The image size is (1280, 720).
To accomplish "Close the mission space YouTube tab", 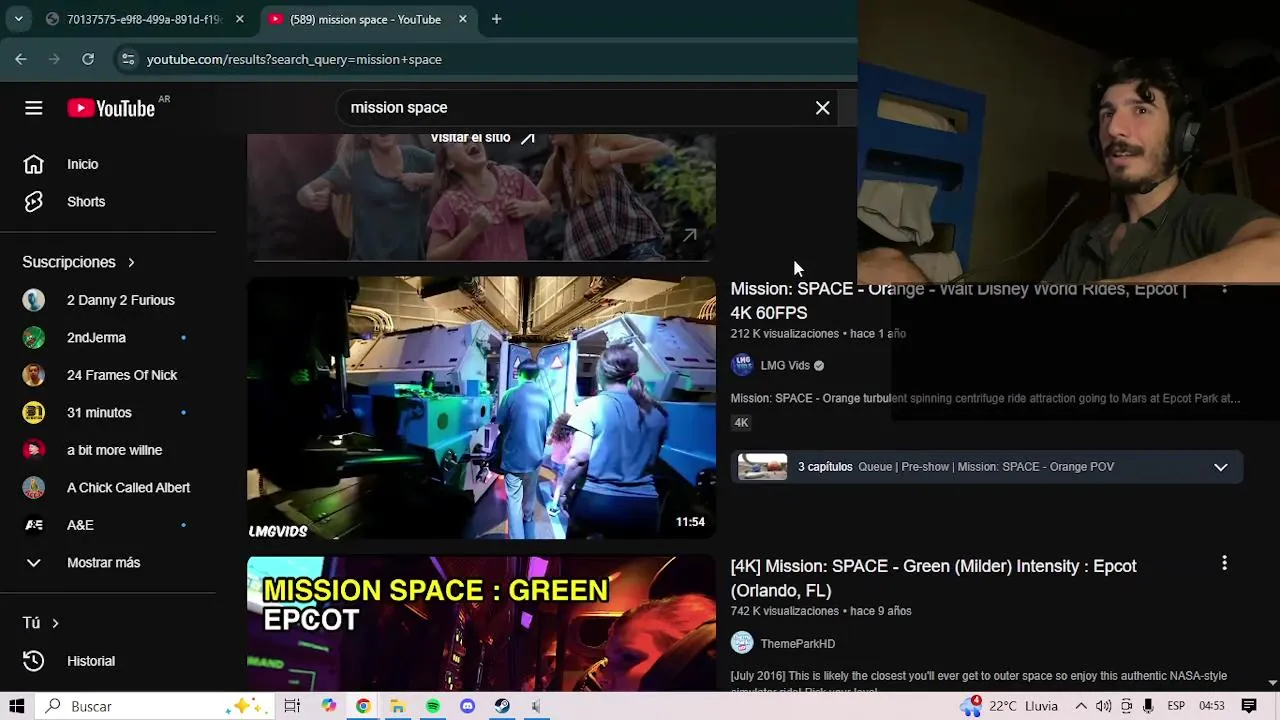I will click(x=462, y=19).
